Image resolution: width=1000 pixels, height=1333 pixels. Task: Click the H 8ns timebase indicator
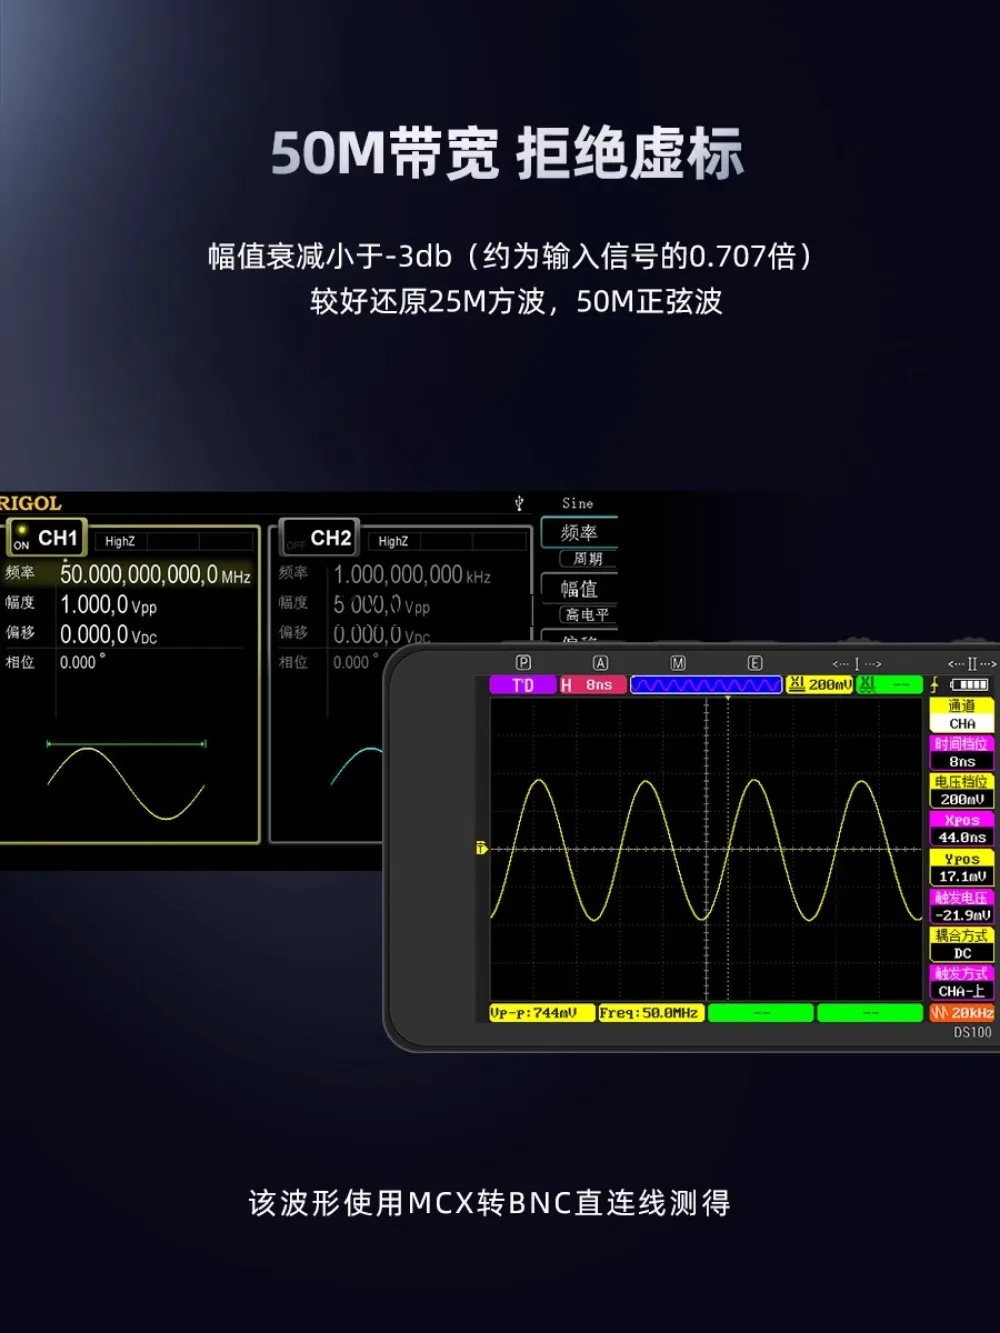click(593, 685)
